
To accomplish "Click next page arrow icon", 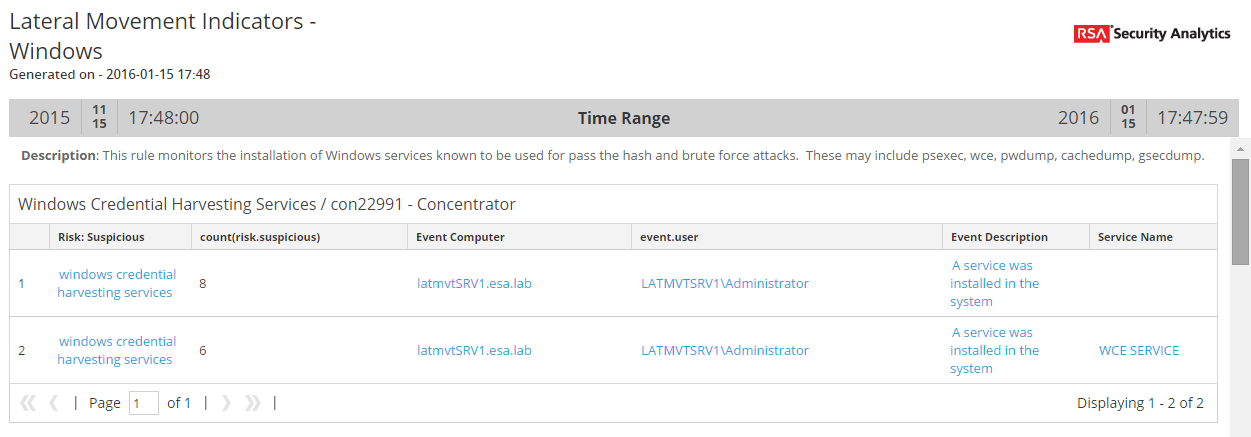I will click(x=226, y=403).
